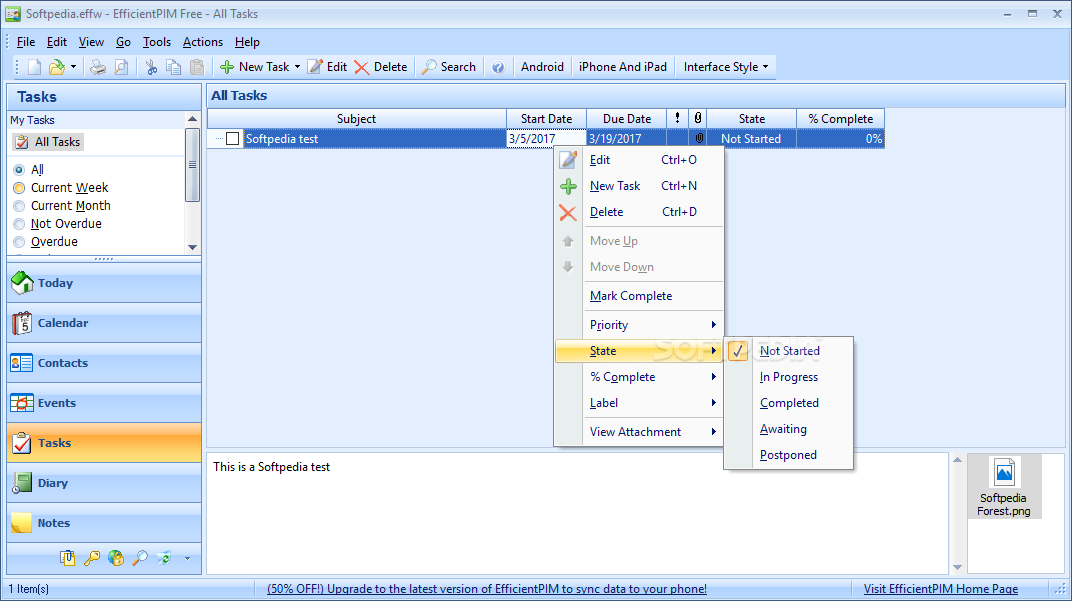Click the iPhone And iPad button
The height and width of the screenshot is (601, 1072).
click(622, 67)
